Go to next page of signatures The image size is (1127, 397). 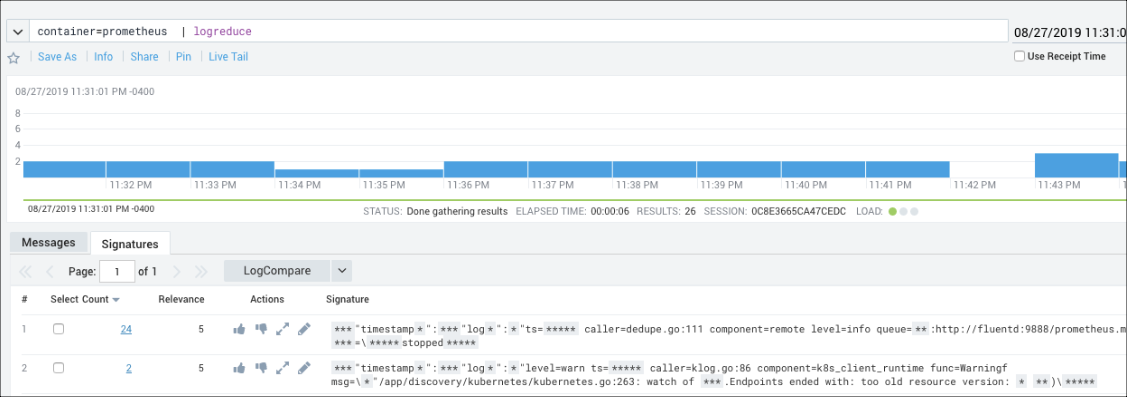click(177, 271)
